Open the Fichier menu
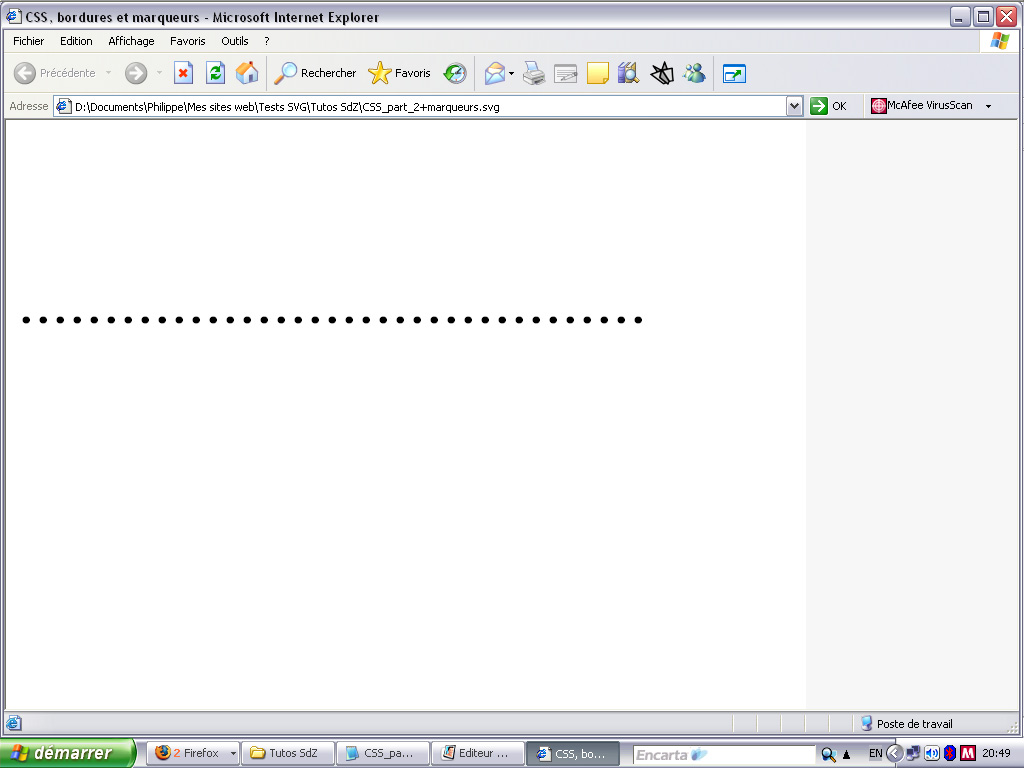Screen dimensions: 1024x768 29,41
